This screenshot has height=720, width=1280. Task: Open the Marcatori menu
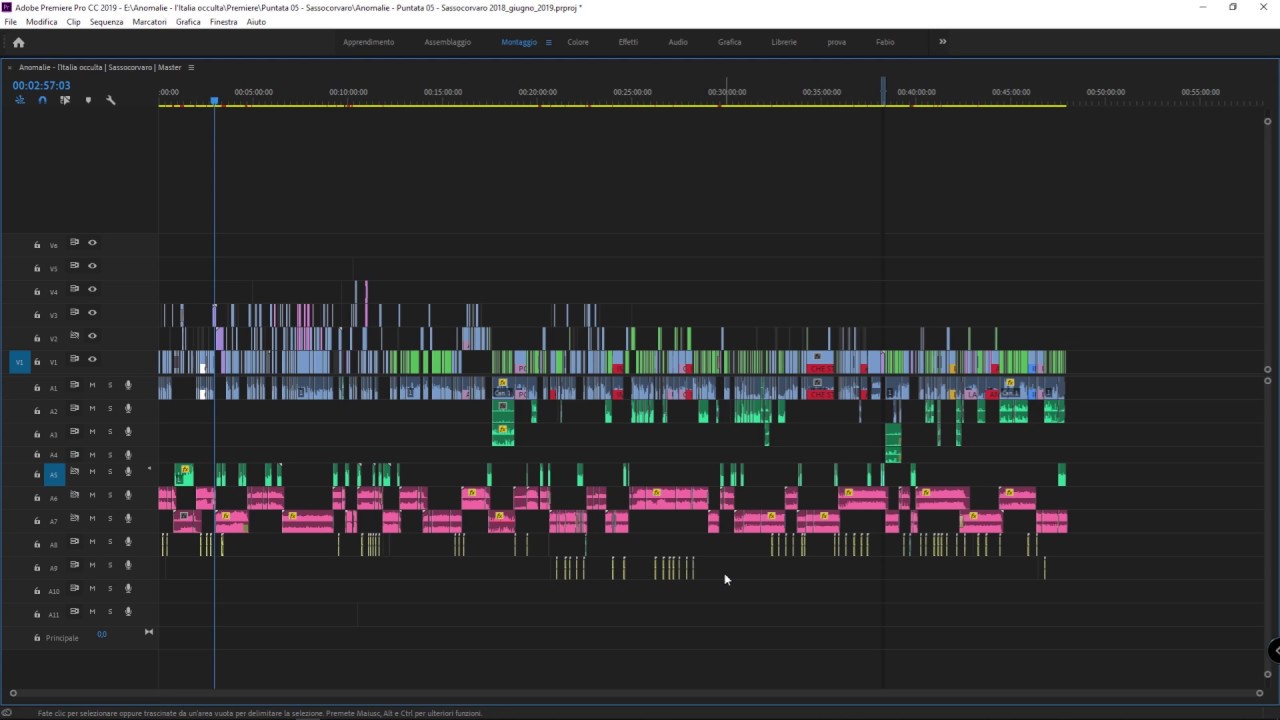pos(149,22)
